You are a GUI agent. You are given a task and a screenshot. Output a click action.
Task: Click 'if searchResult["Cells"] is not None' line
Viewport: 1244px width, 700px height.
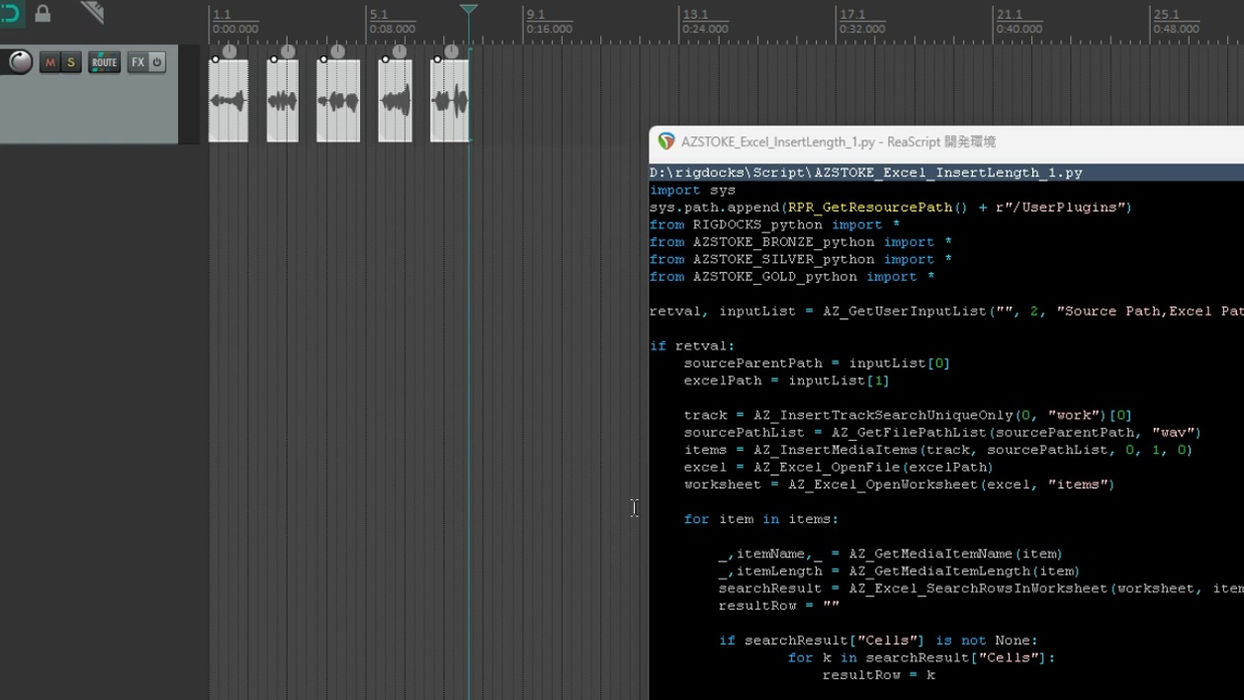point(878,640)
